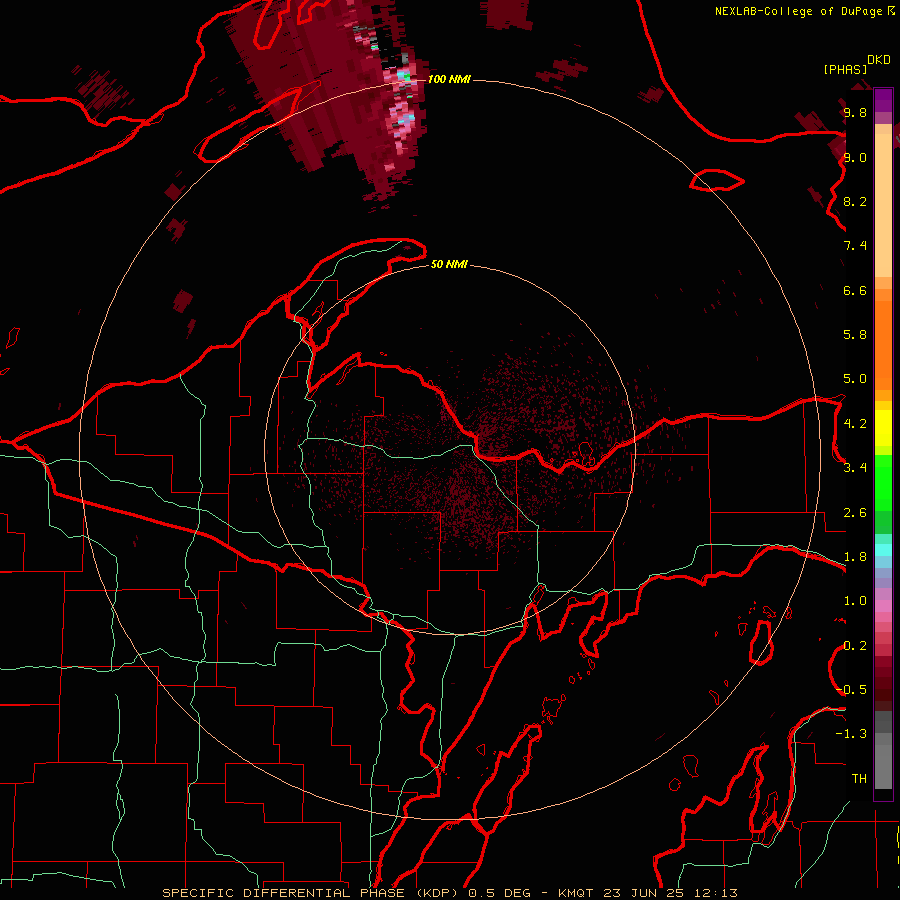Click the "50 NMI" range ring label
The width and height of the screenshot is (900, 900).
pyautogui.click(x=449, y=264)
